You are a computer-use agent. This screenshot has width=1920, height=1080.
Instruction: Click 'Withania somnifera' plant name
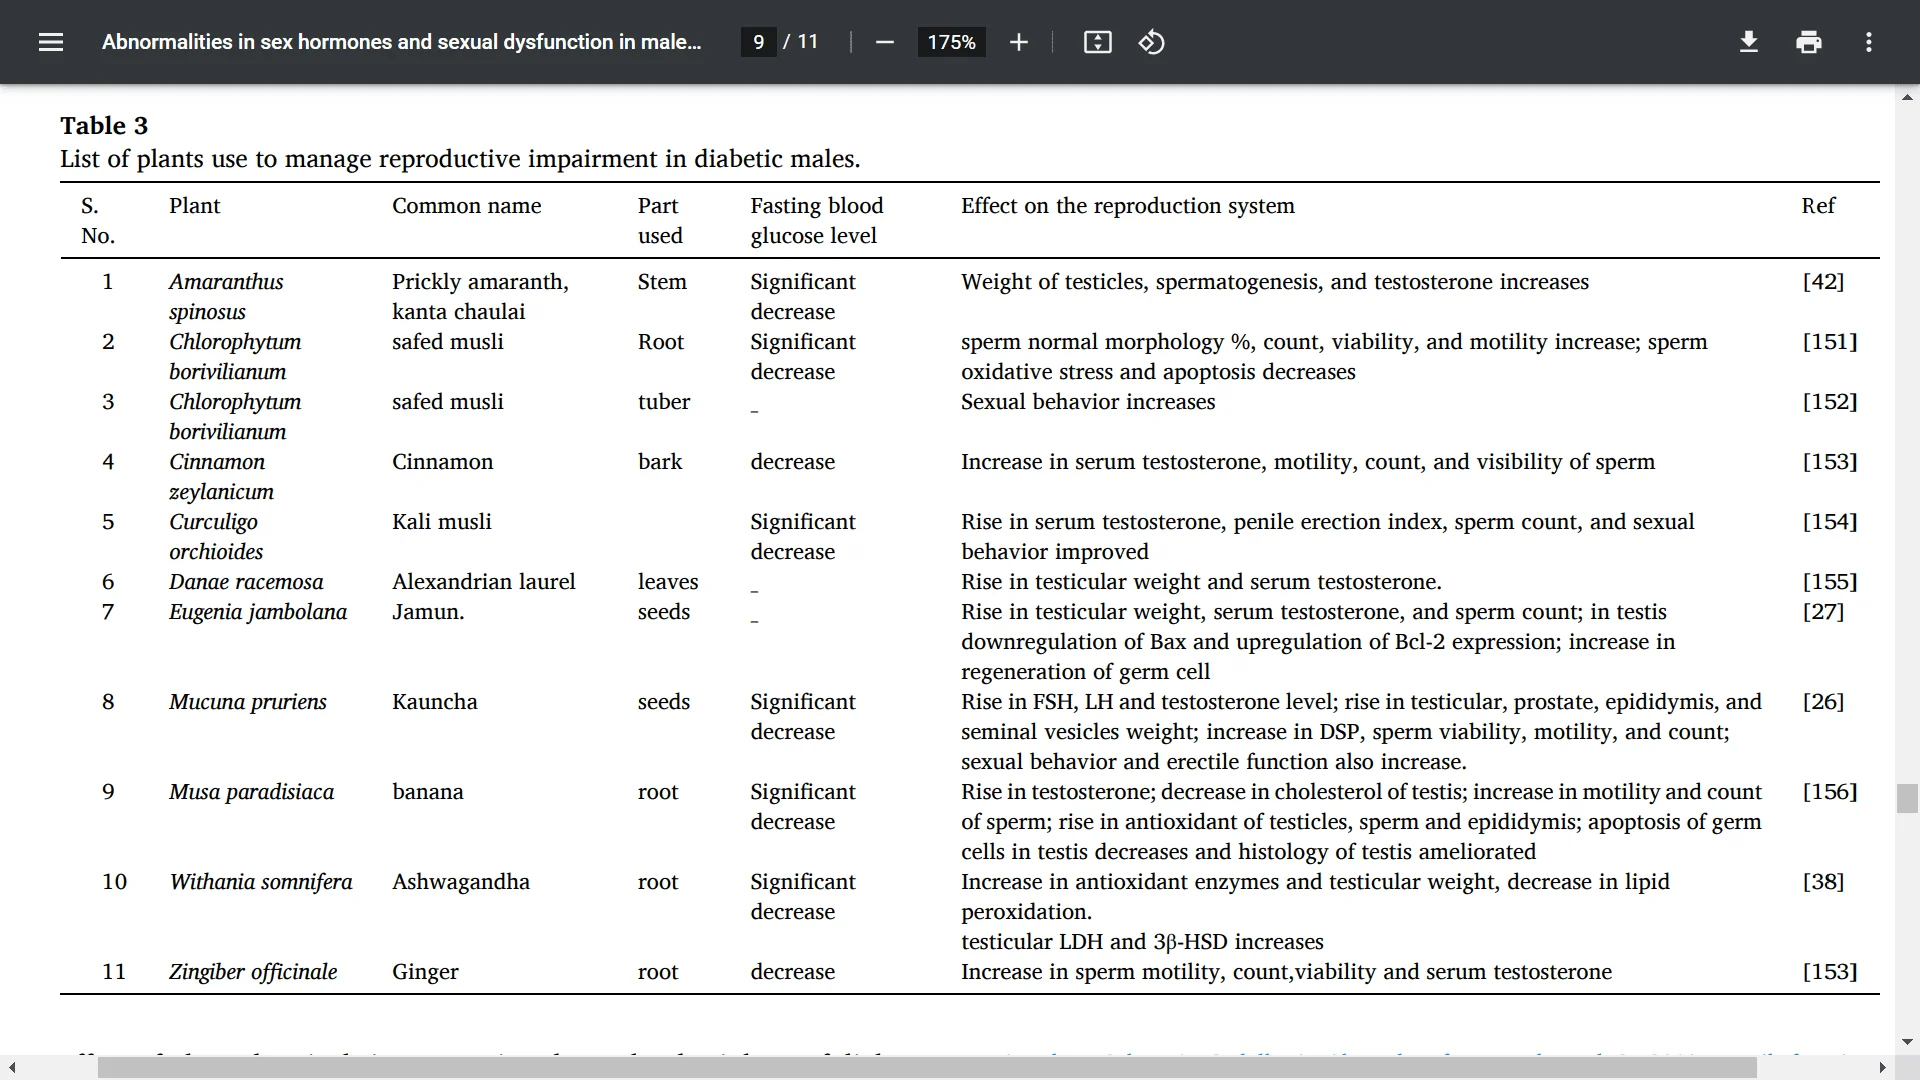pyautogui.click(x=261, y=881)
